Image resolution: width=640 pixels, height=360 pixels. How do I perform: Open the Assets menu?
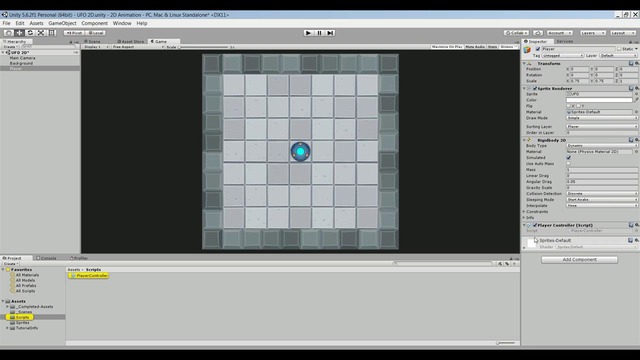[36, 23]
